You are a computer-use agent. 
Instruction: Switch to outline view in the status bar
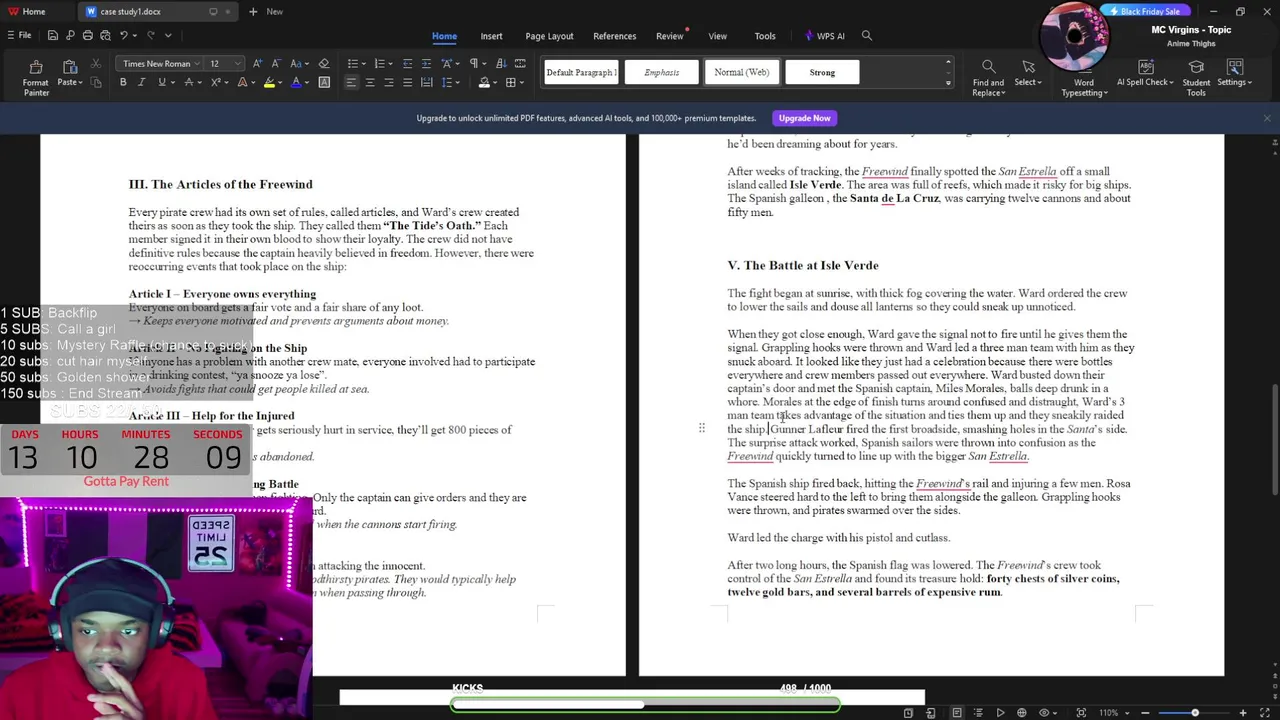click(979, 713)
